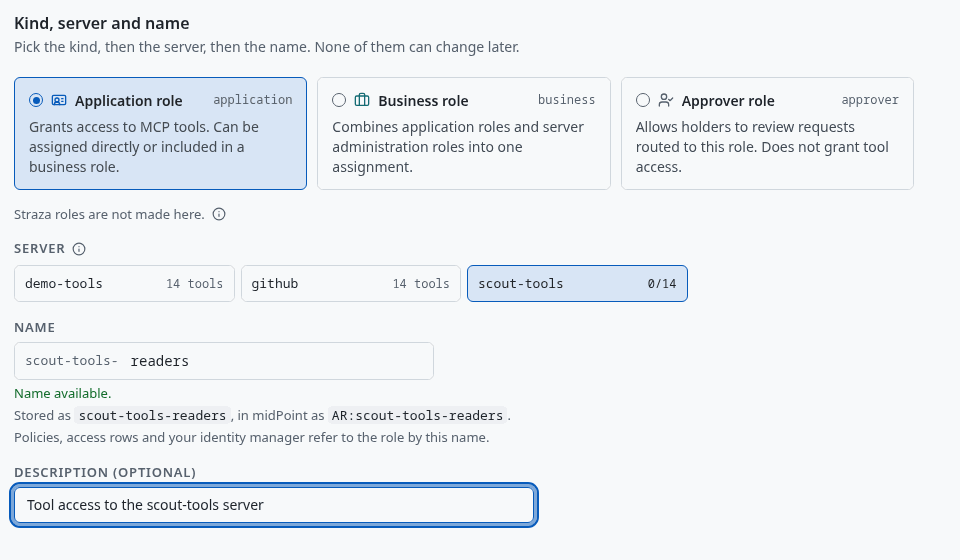Click the Approver role person-check icon
The width and height of the screenshot is (960, 560).
coord(666,100)
